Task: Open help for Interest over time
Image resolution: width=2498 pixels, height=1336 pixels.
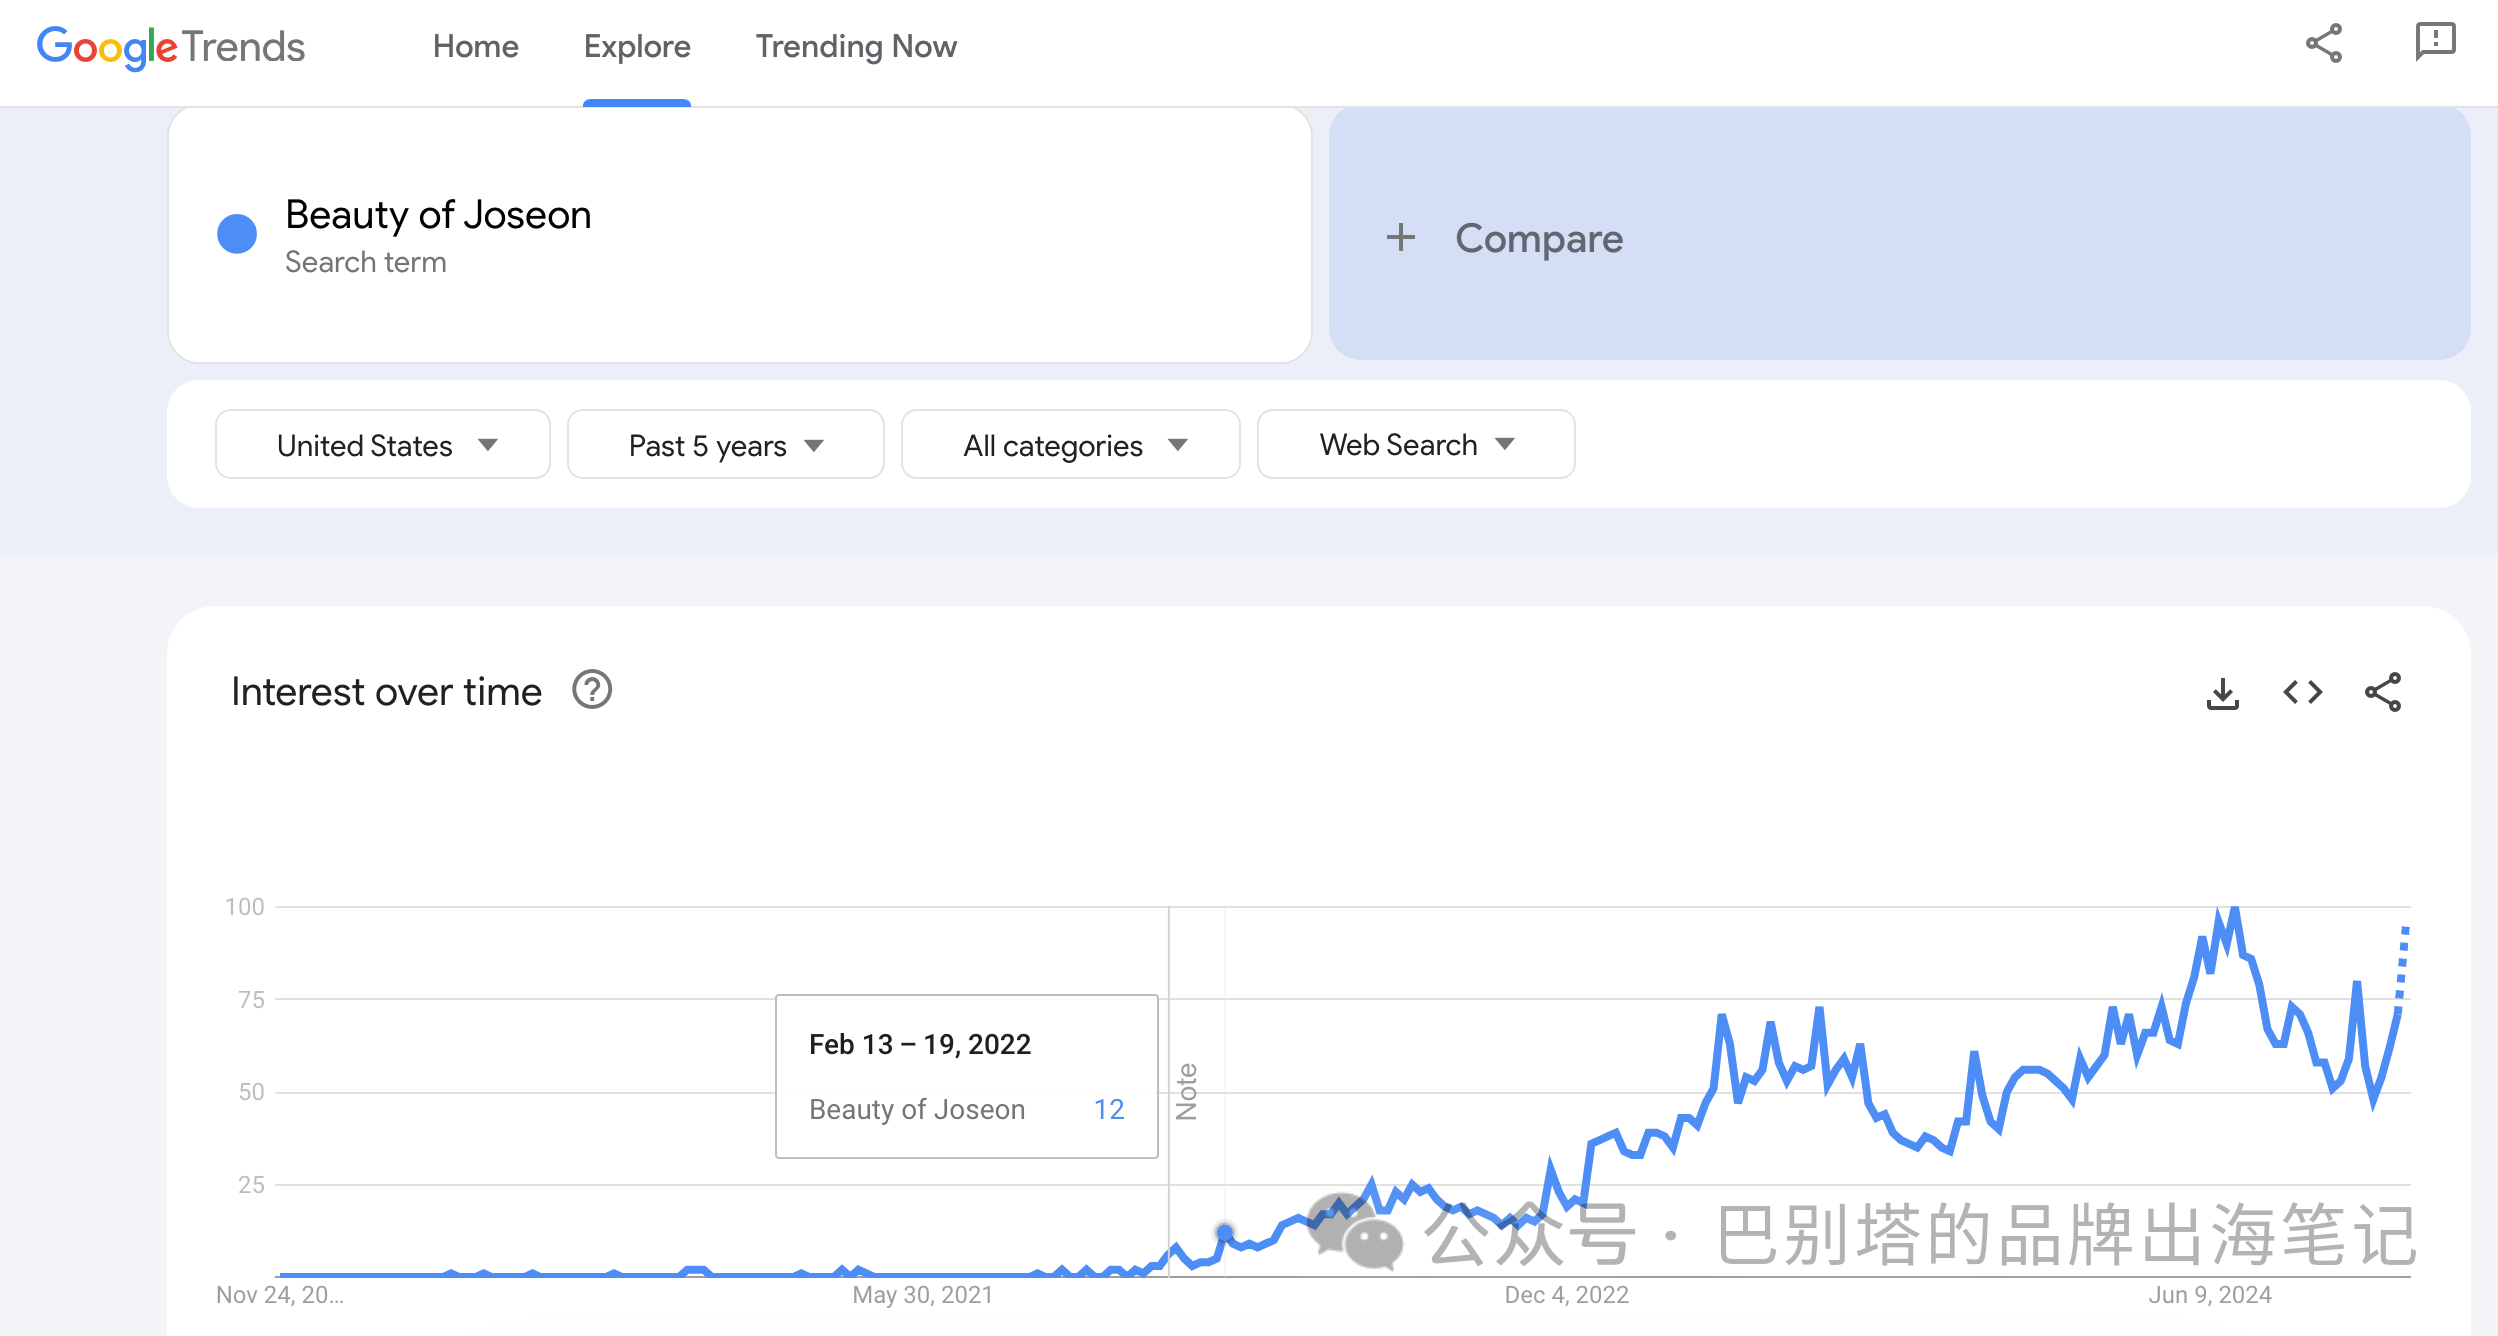Action: click(x=592, y=690)
